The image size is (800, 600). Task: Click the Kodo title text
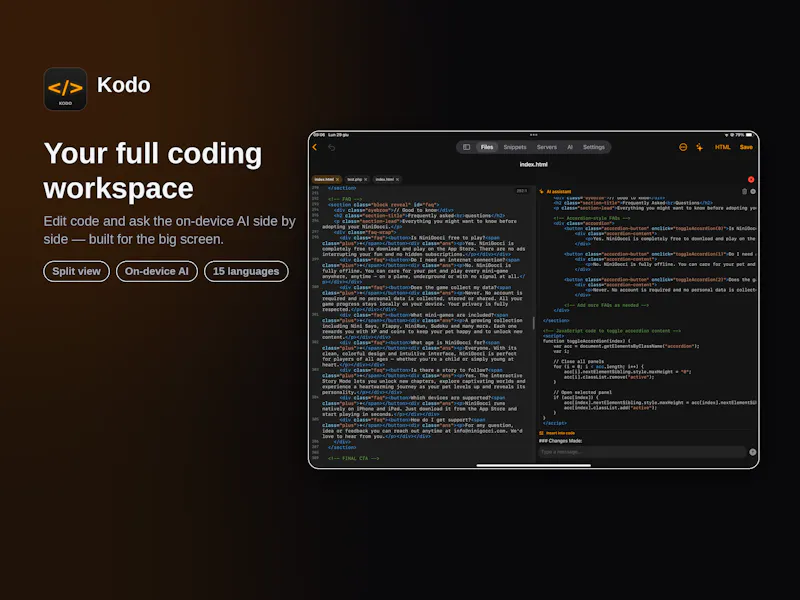pos(123,85)
